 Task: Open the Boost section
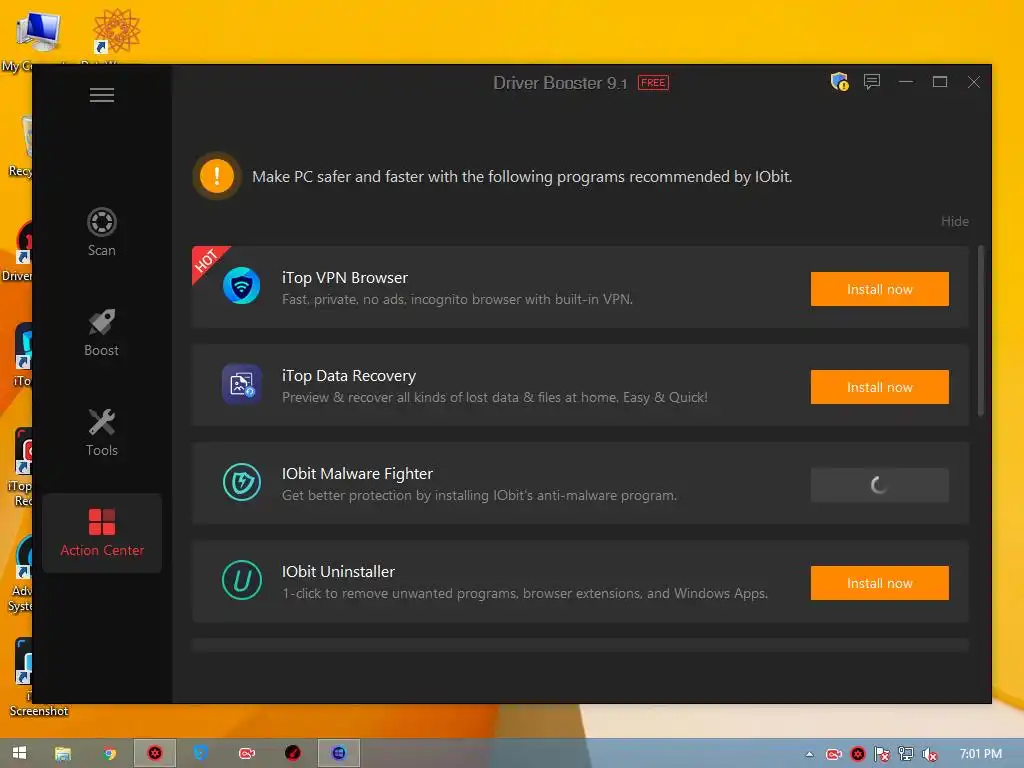tap(102, 332)
